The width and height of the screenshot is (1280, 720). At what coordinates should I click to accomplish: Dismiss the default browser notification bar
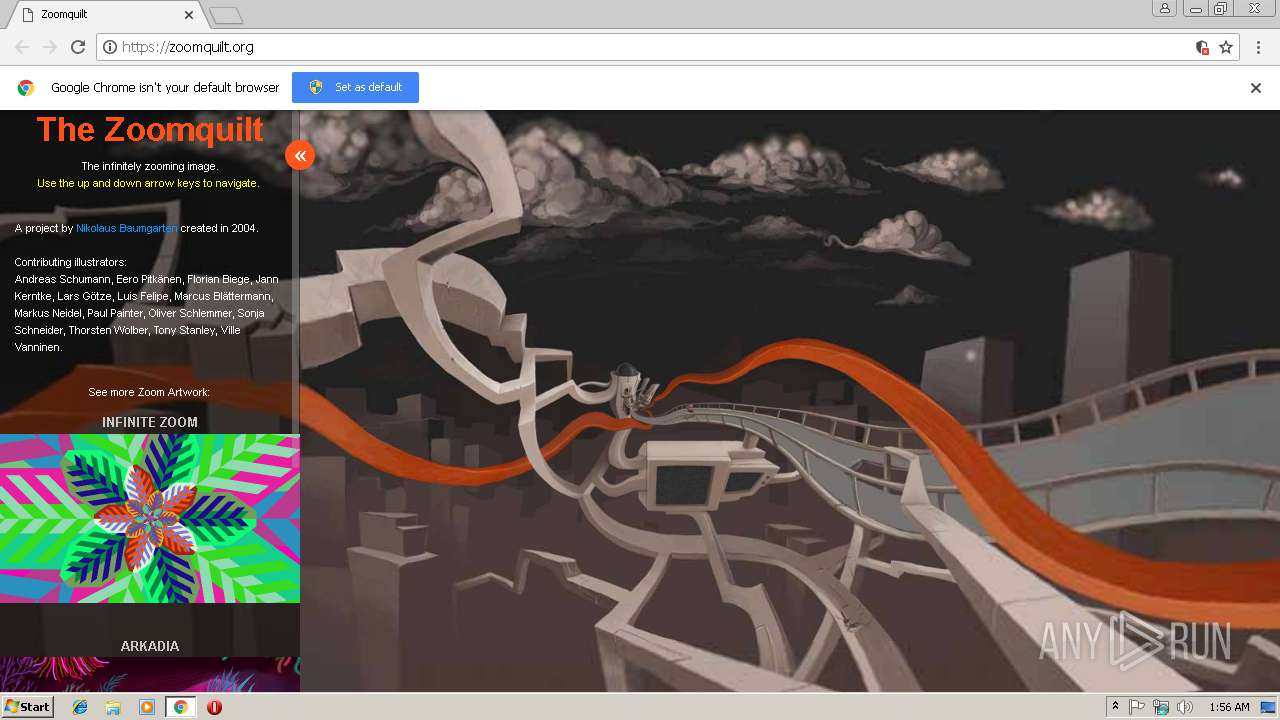coord(1256,88)
